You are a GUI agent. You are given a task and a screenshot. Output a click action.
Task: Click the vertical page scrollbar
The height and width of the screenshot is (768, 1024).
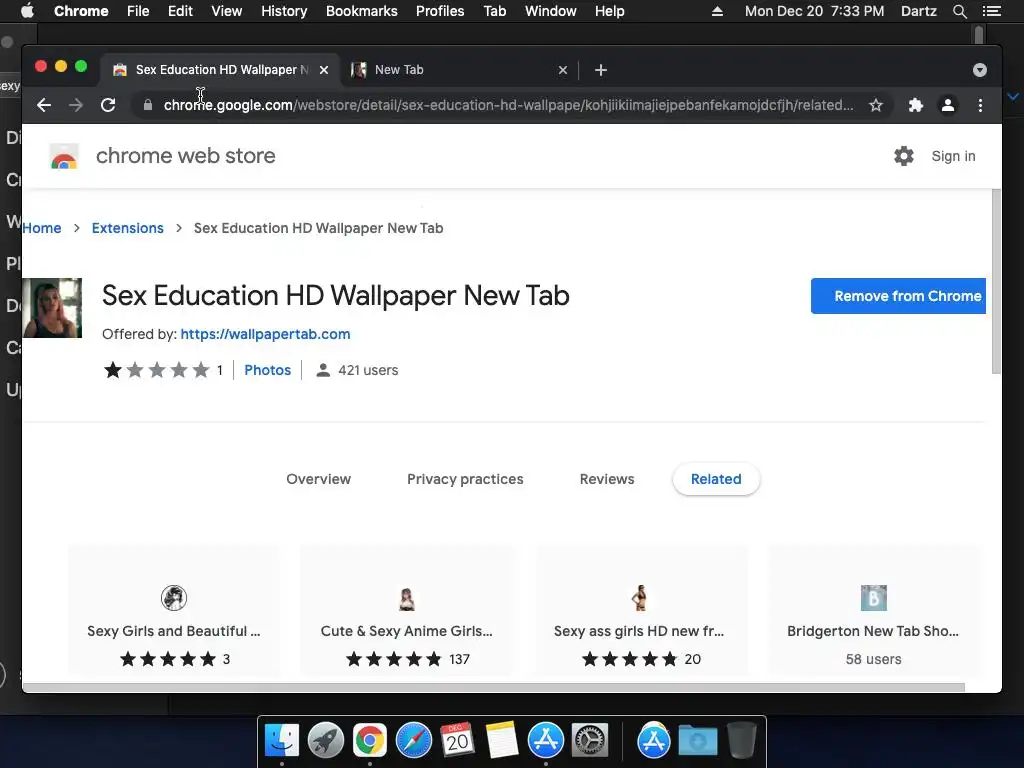(x=996, y=281)
